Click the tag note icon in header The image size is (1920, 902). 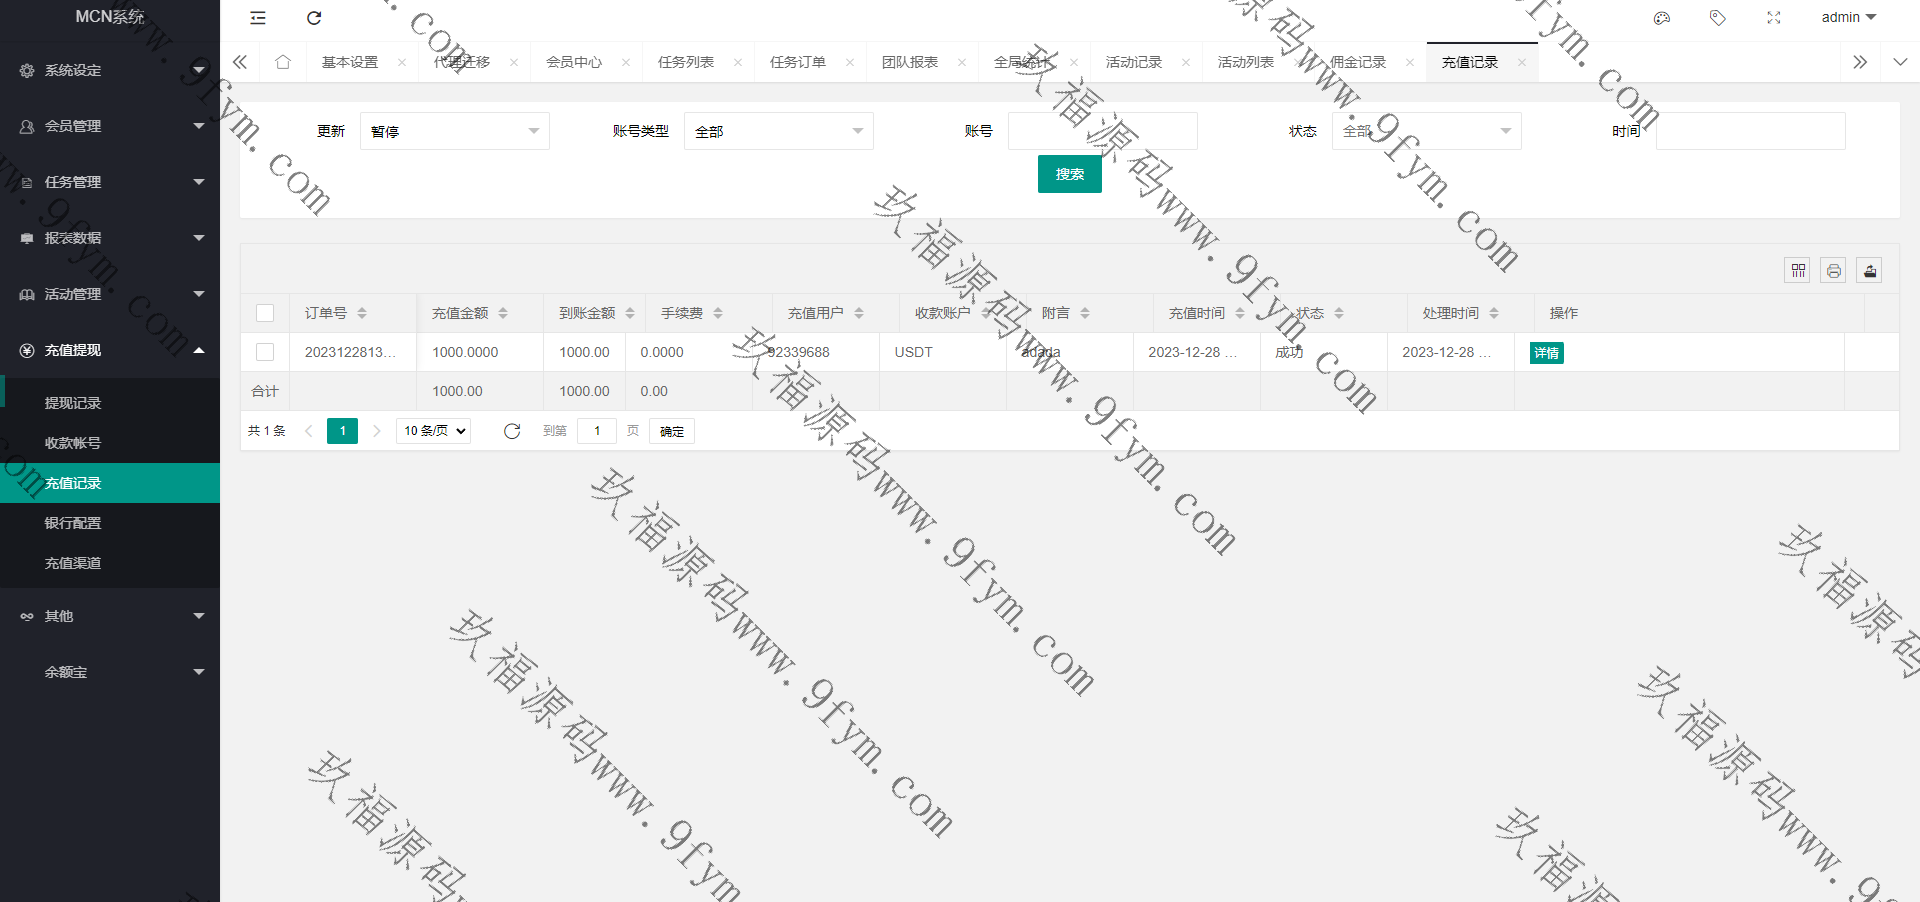pos(1717,18)
